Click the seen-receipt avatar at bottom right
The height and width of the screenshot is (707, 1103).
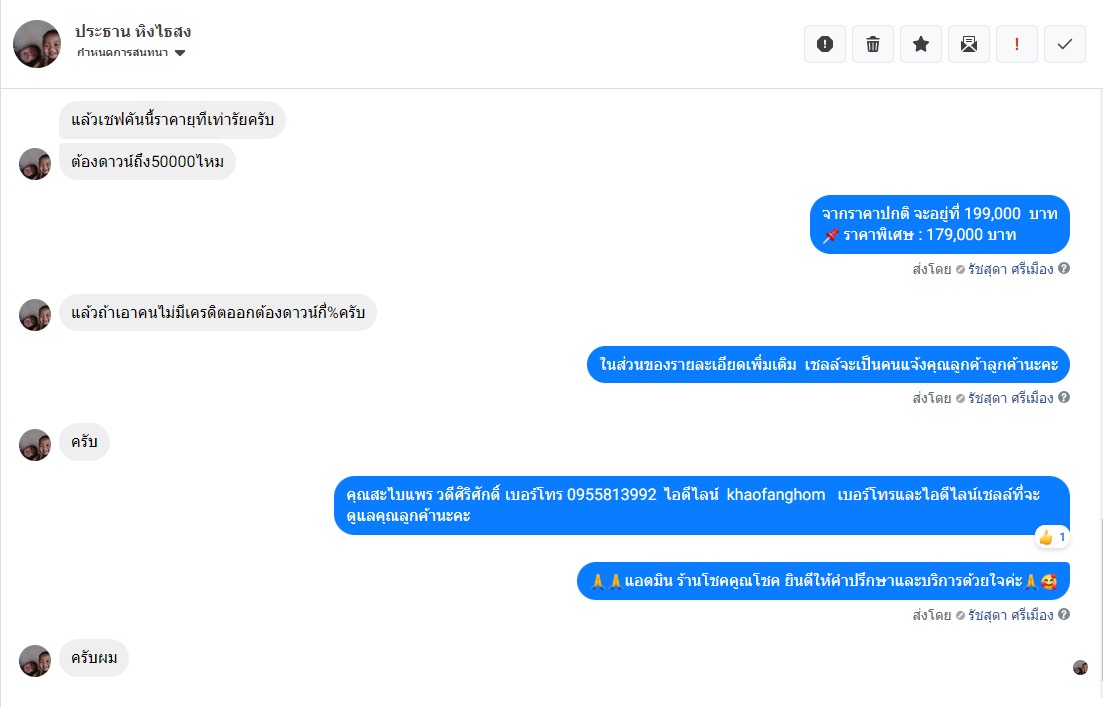(1080, 667)
